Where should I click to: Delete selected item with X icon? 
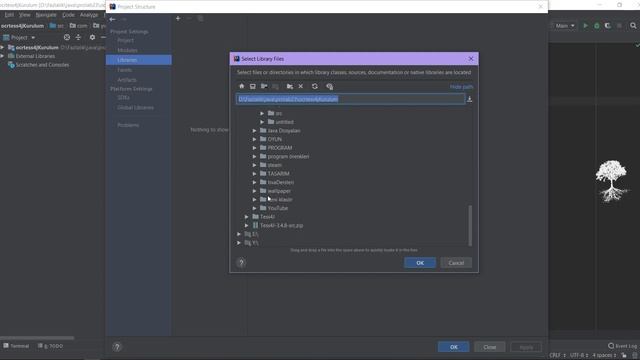click(301, 87)
